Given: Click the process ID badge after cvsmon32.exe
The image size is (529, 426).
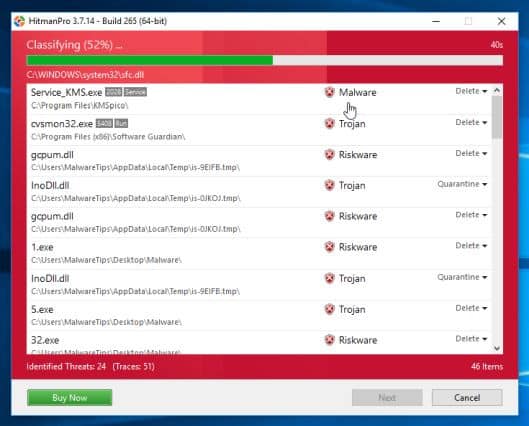Looking at the screenshot, I should click(x=104, y=123).
